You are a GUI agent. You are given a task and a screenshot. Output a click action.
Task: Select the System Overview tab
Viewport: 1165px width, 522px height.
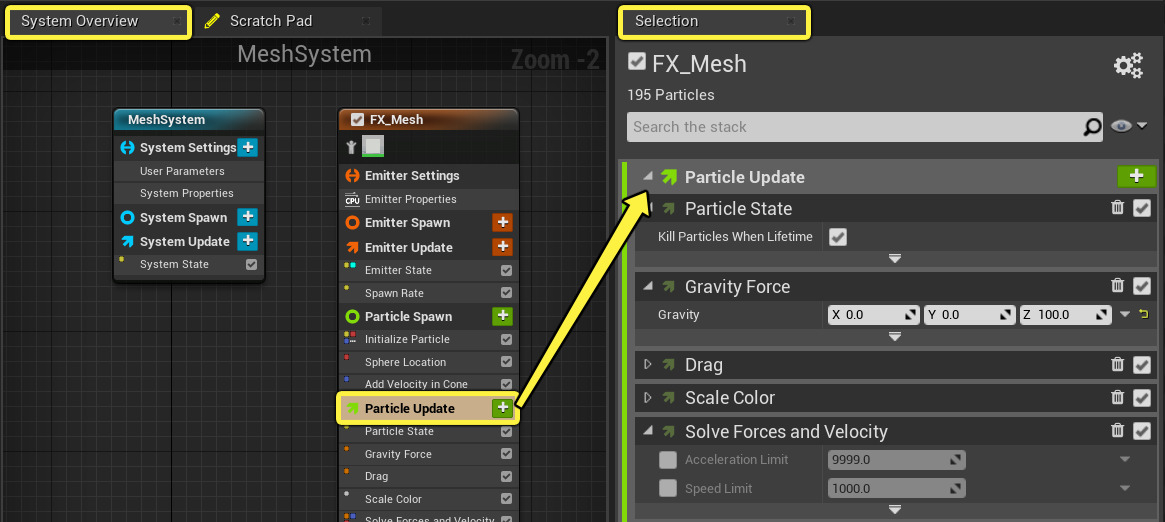(x=80, y=21)
